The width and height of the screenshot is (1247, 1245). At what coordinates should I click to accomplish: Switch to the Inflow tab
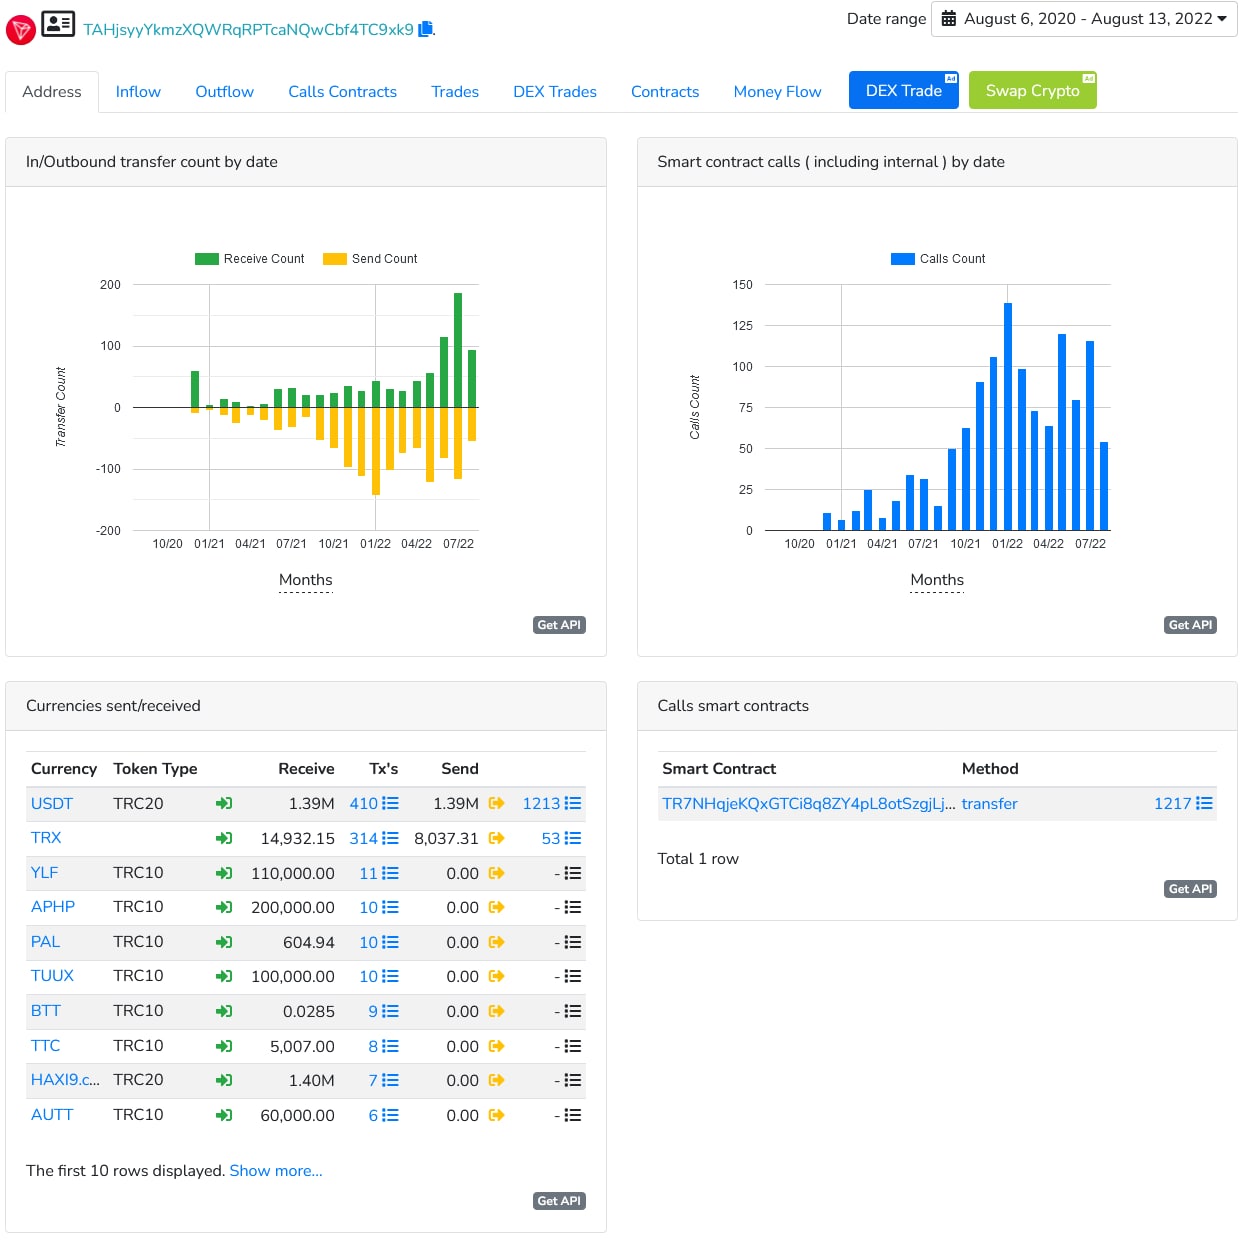pyautogui.click(x=138, y=92)
